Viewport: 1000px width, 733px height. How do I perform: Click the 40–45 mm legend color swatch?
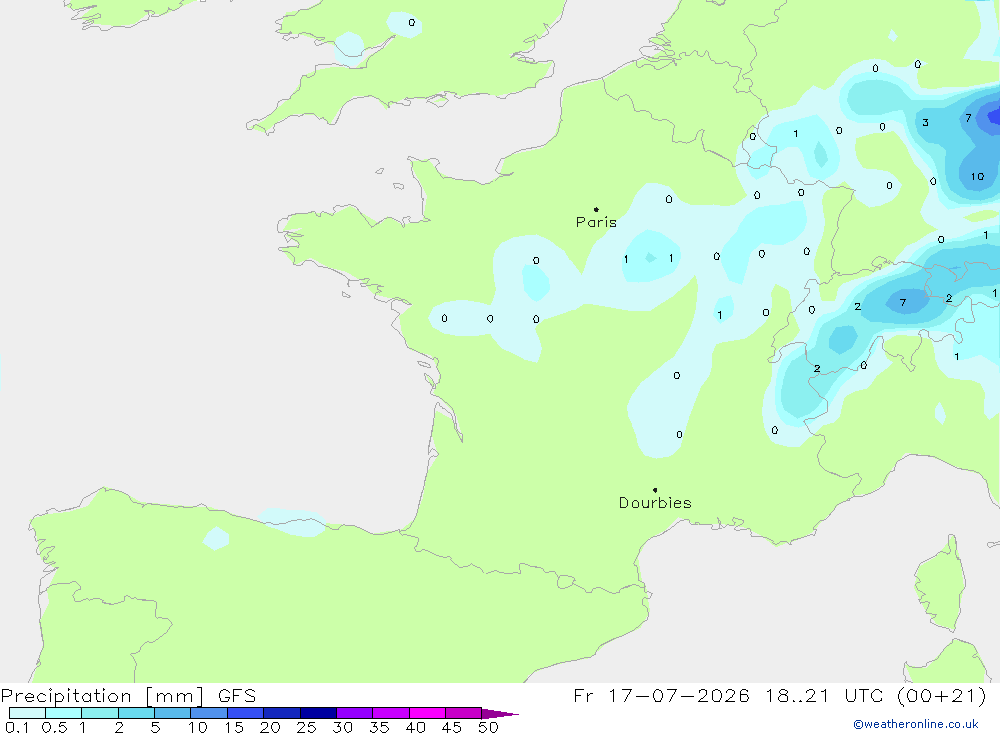coord(427,713)
